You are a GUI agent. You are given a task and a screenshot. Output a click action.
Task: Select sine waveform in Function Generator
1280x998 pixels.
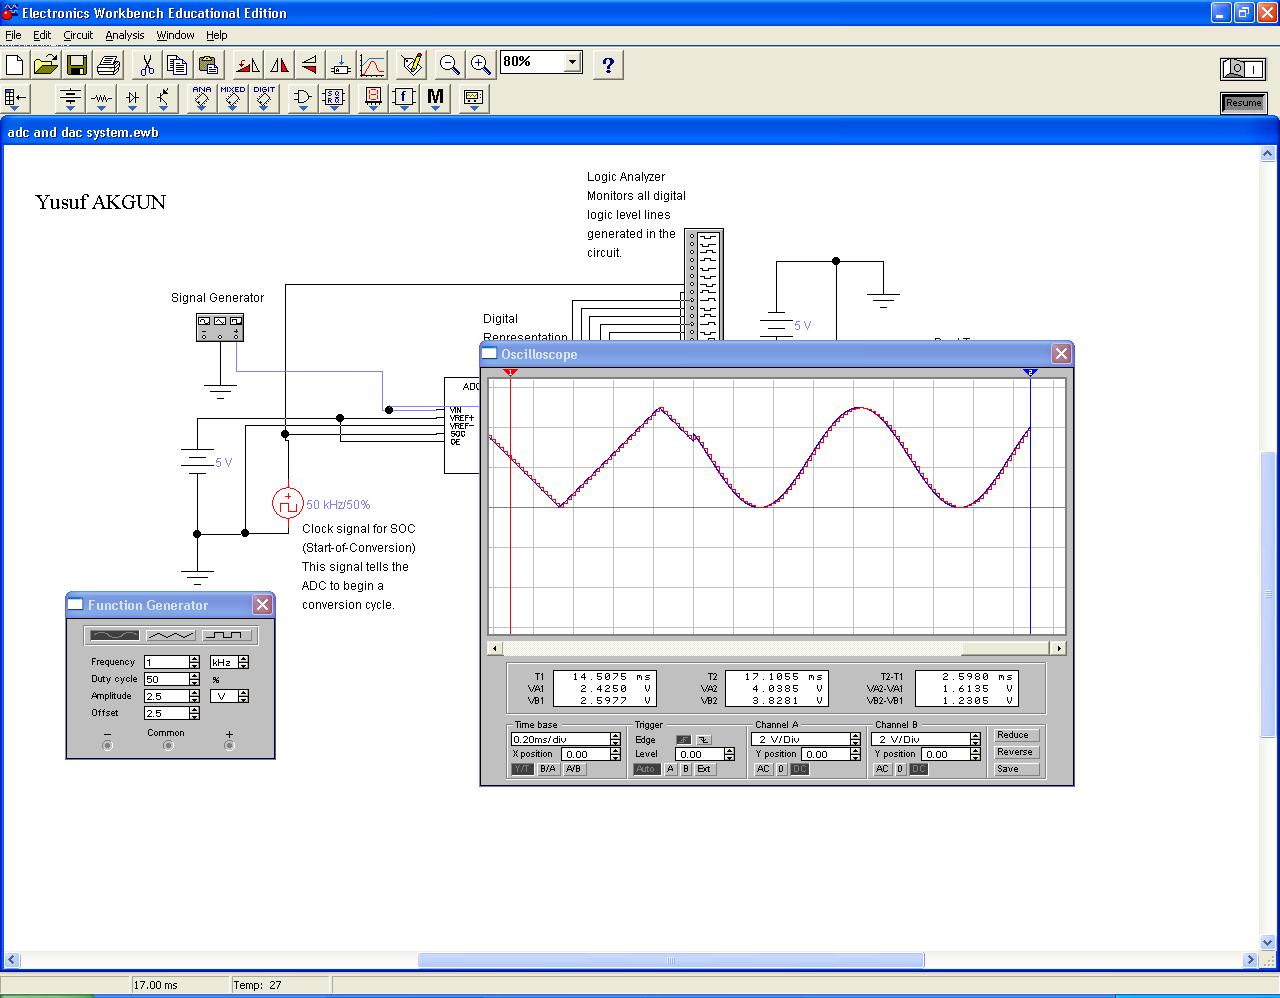tap(115, 635)
